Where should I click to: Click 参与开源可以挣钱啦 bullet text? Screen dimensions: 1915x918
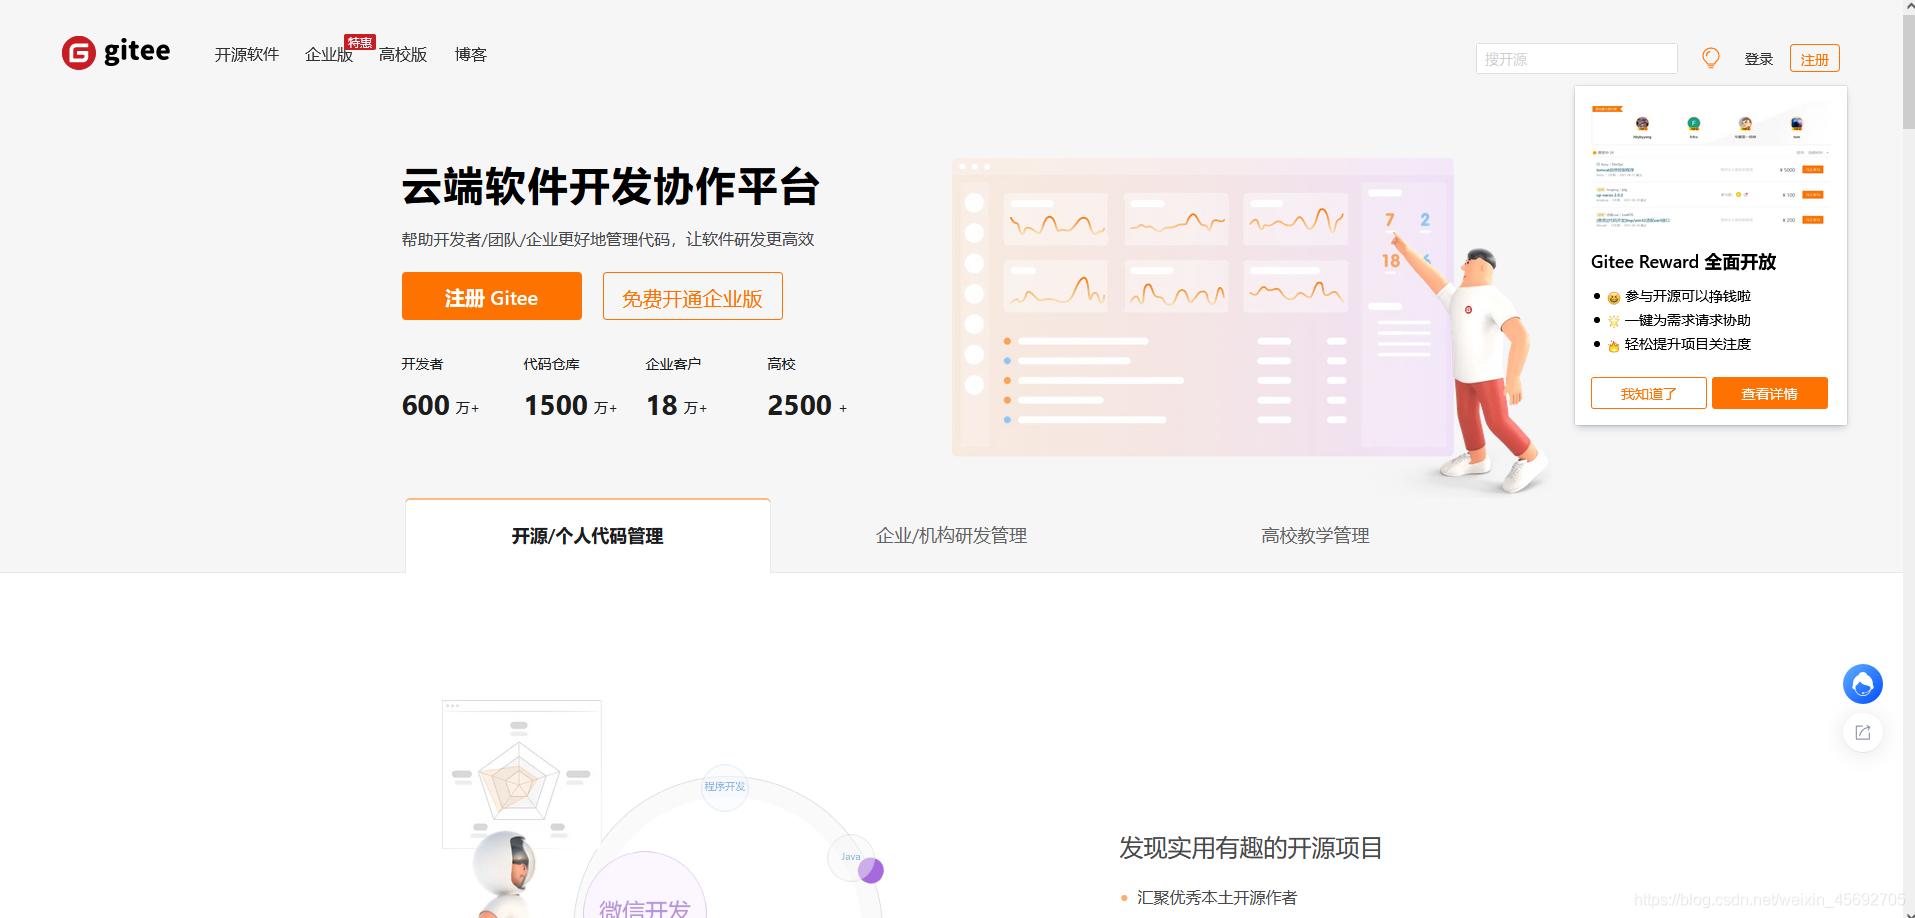[x=1688, y=296]
